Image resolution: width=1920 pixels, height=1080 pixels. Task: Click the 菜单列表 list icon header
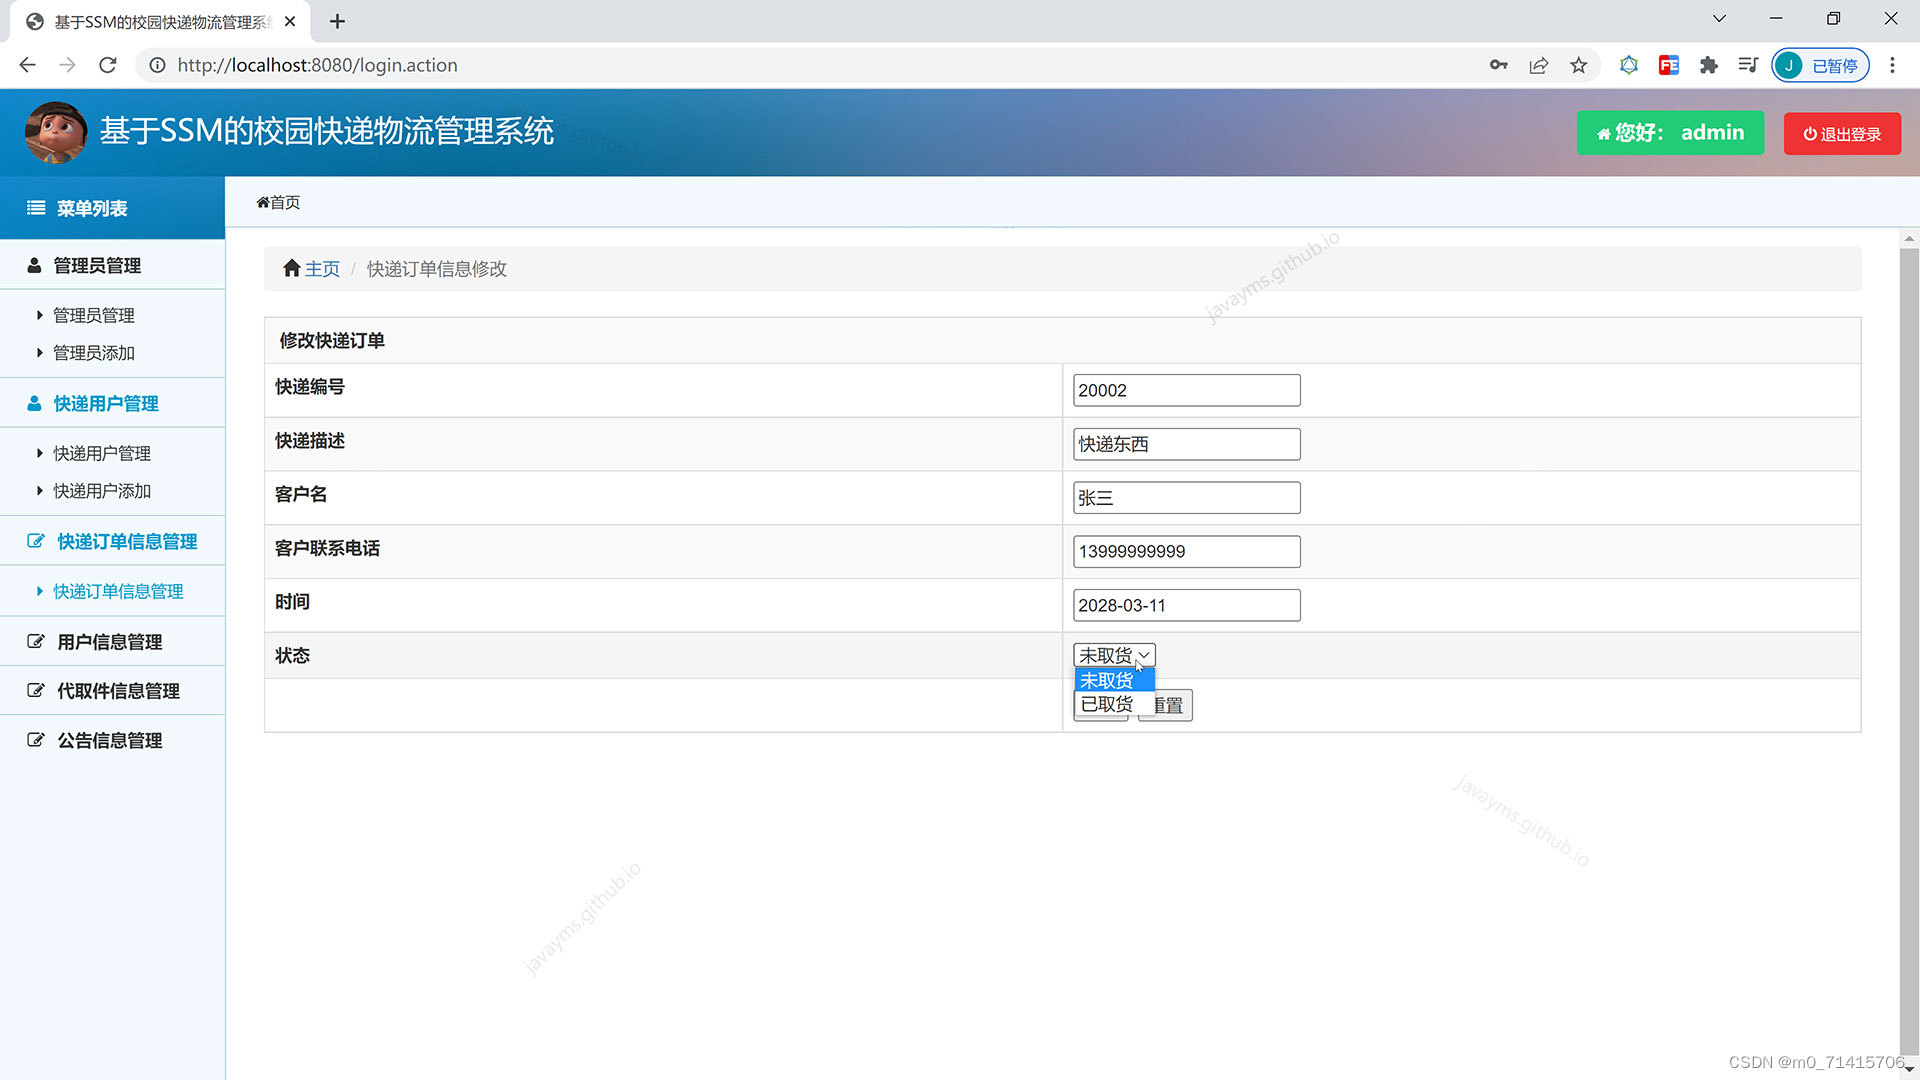(36, 208)
